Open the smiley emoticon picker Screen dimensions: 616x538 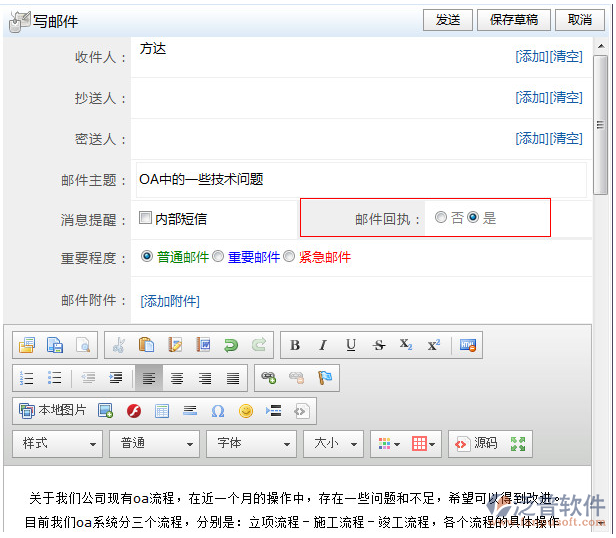click(245, 411)
